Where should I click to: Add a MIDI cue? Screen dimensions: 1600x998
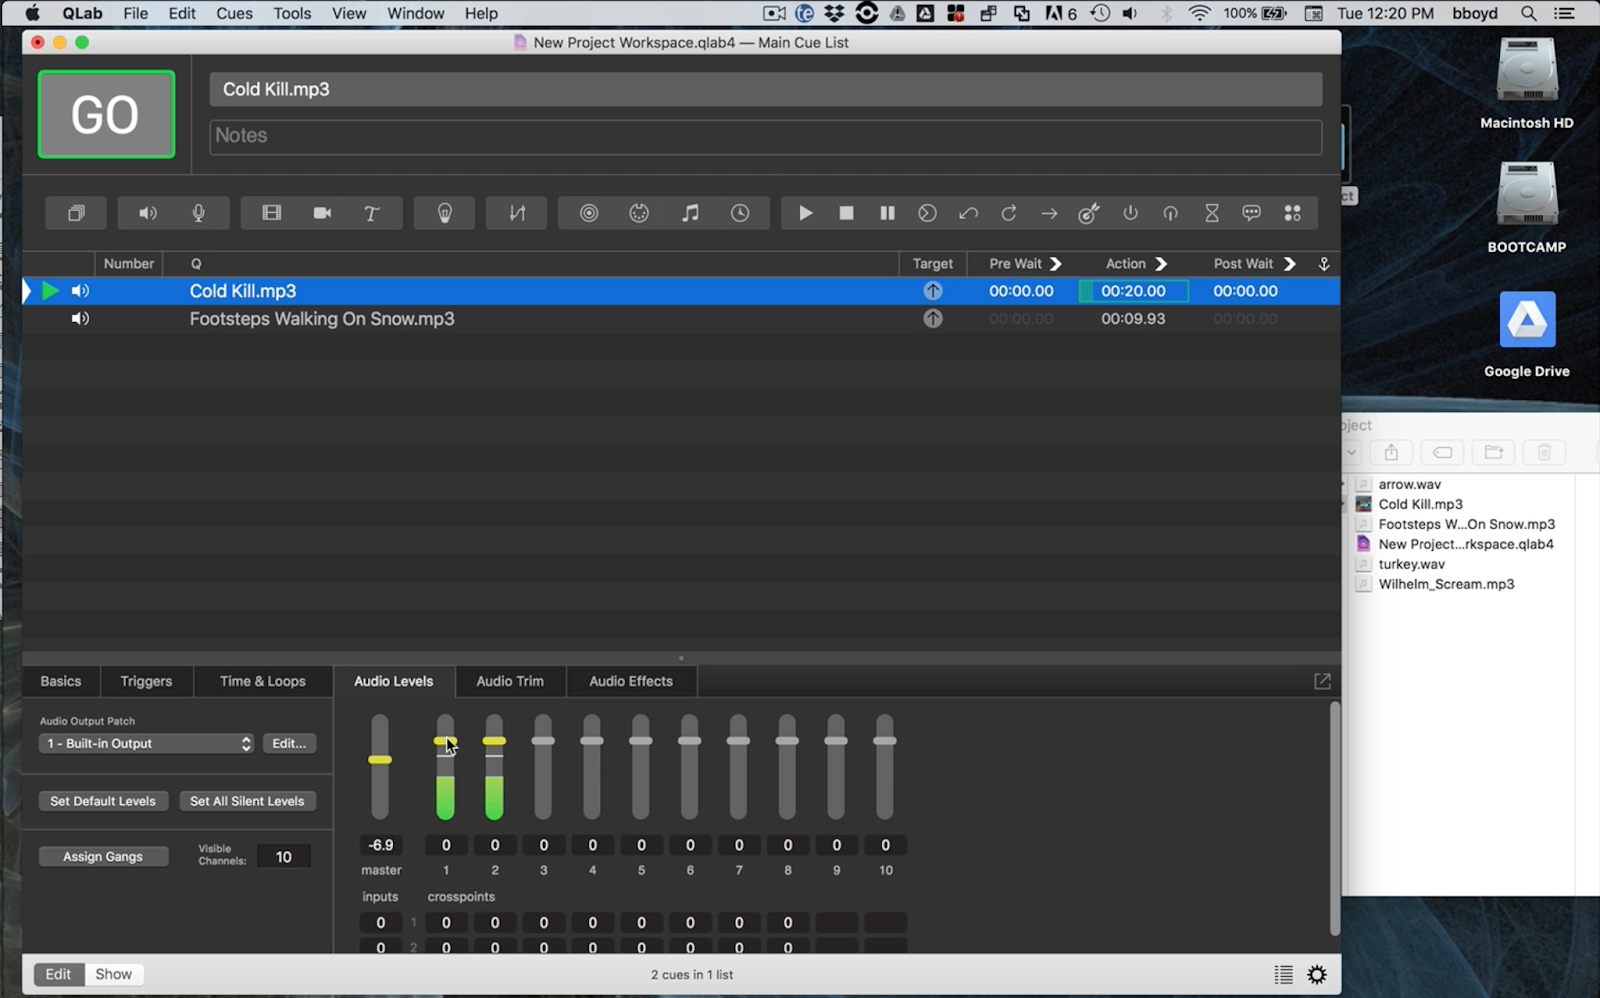638,212
